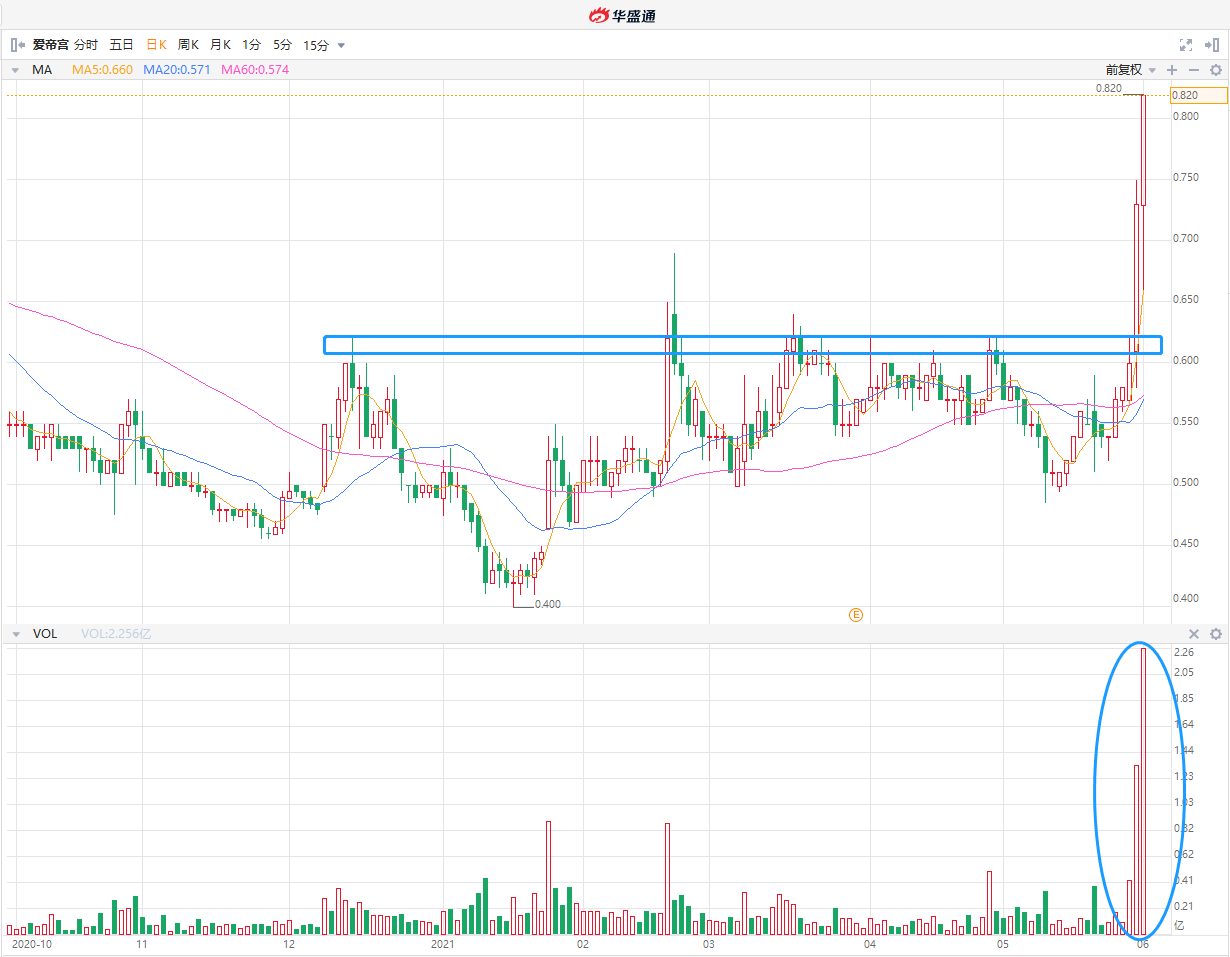The height and width of the screenshot is (957, 1230).
Task: Click the orange E earnings marker
Action: point(856,615)
